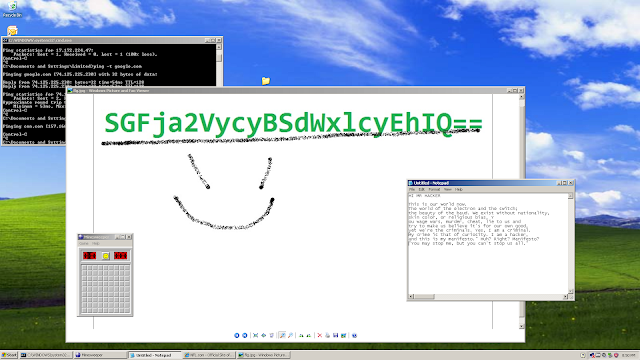Open Game menu in Minesweeper

click(x=84, y=243)
